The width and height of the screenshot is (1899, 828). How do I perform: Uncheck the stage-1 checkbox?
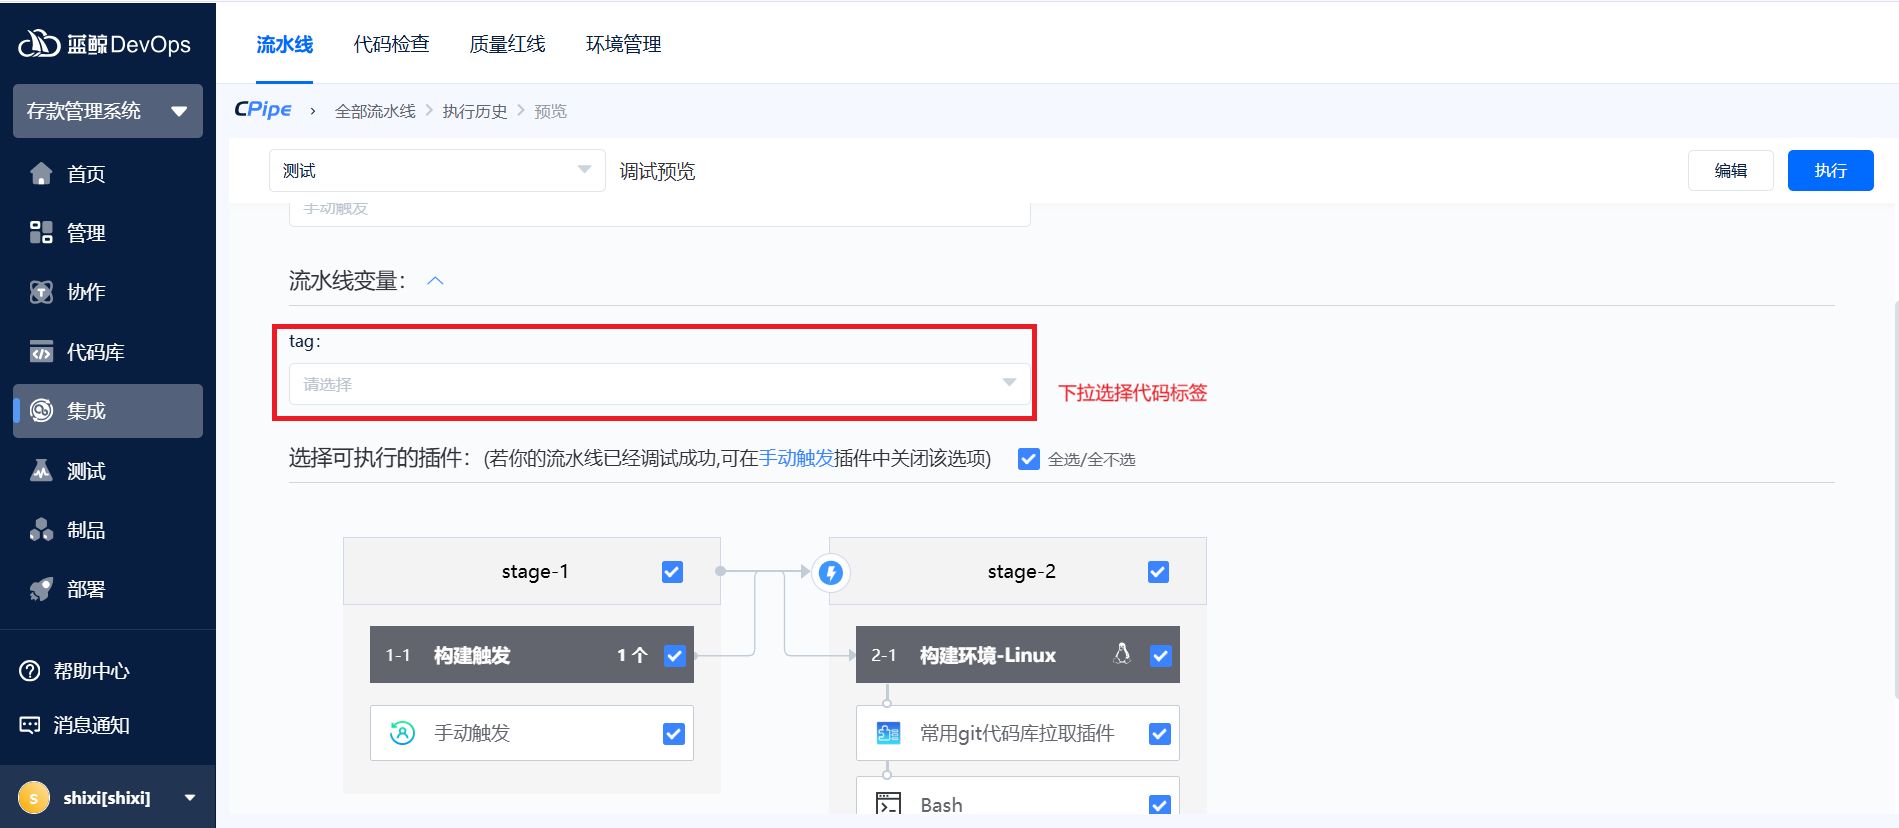click(x=672, y=572)
